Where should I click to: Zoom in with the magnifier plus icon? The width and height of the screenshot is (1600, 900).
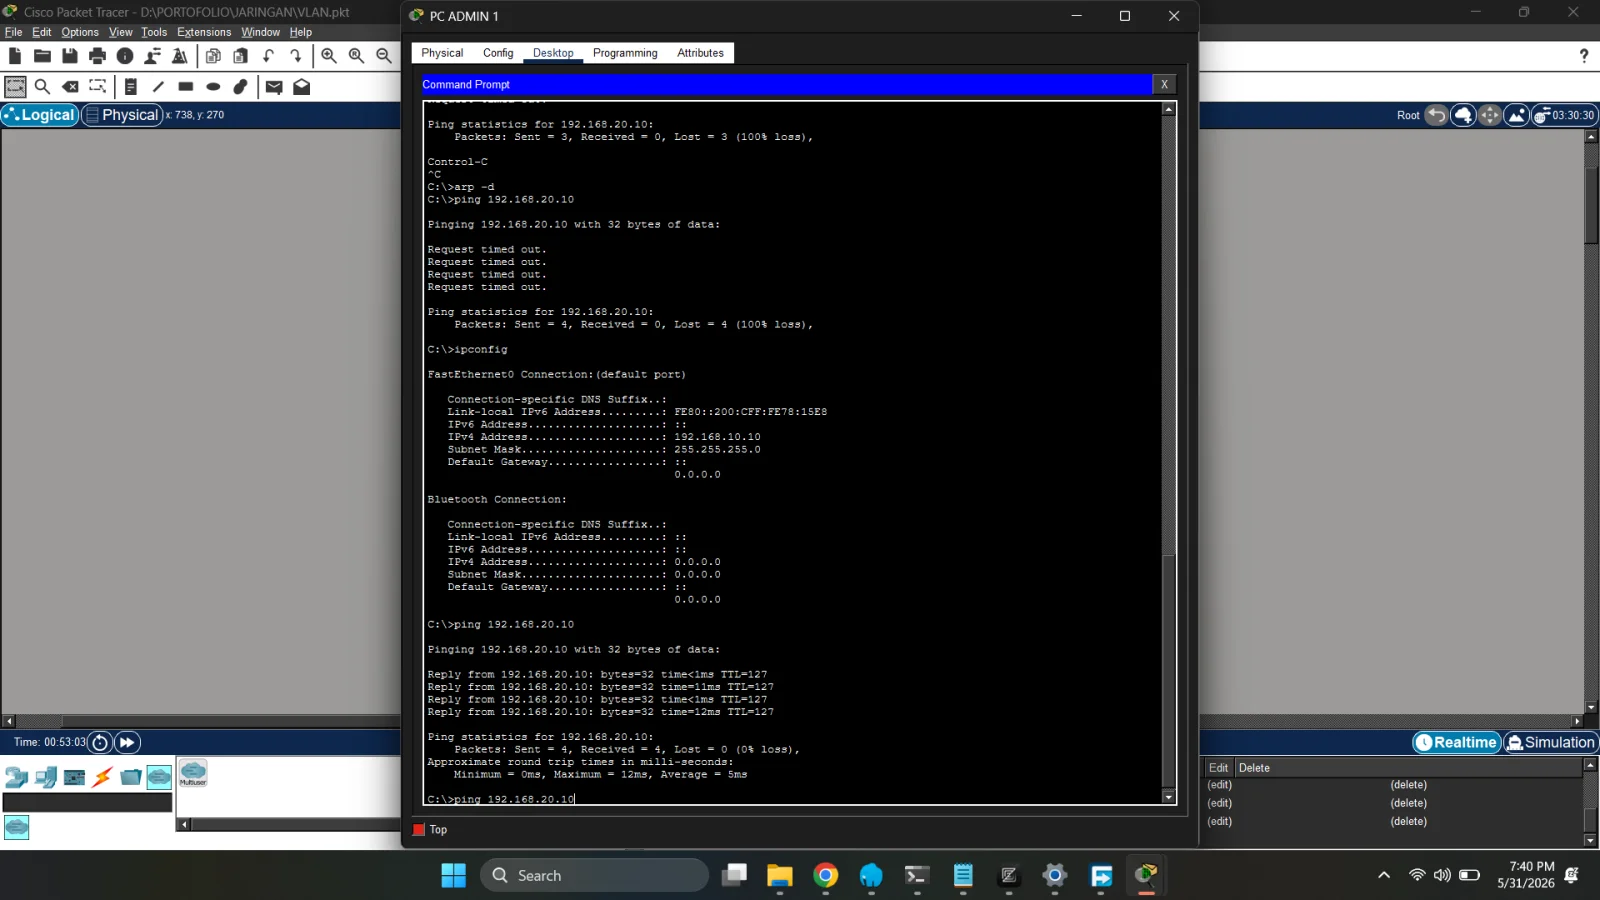click(329, 56)
